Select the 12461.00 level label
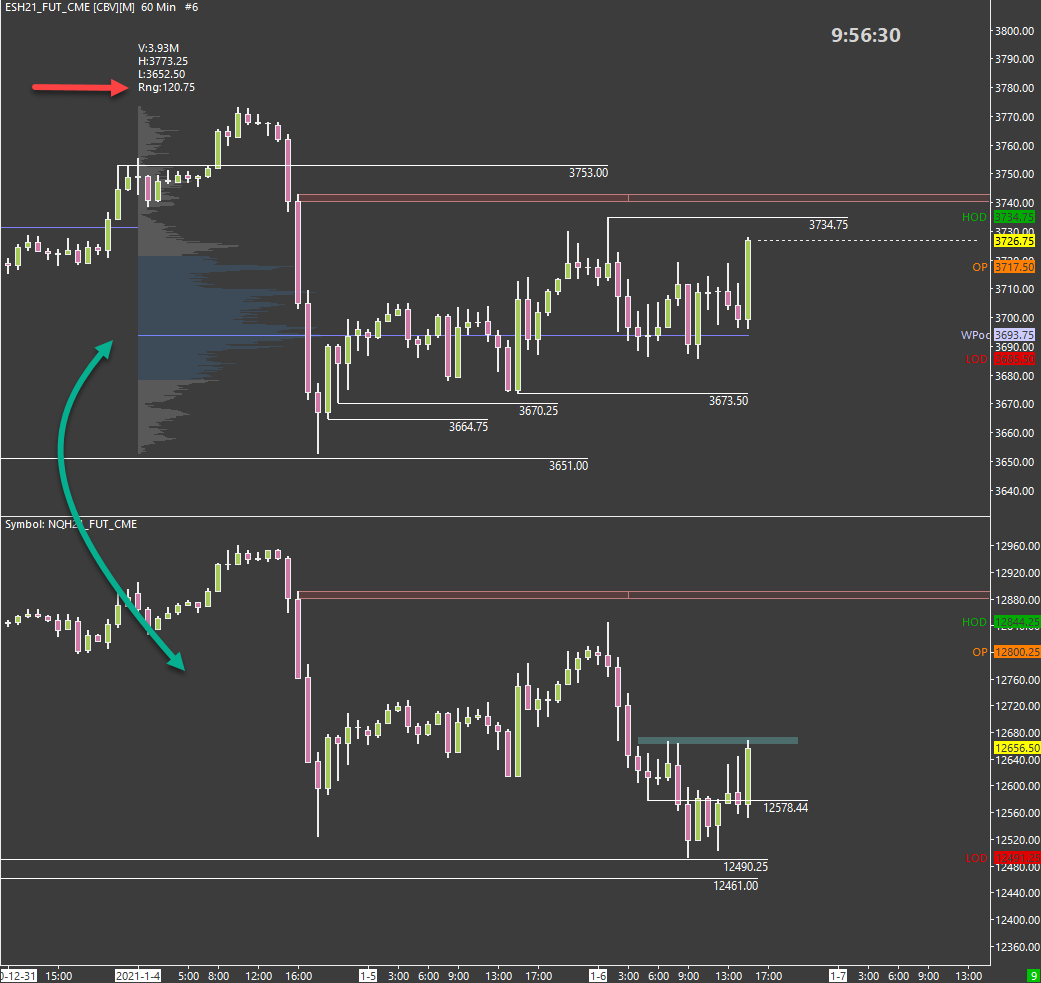Viewport: 1041px width, 983px height. pyautogui.click(x=736, y=886)
